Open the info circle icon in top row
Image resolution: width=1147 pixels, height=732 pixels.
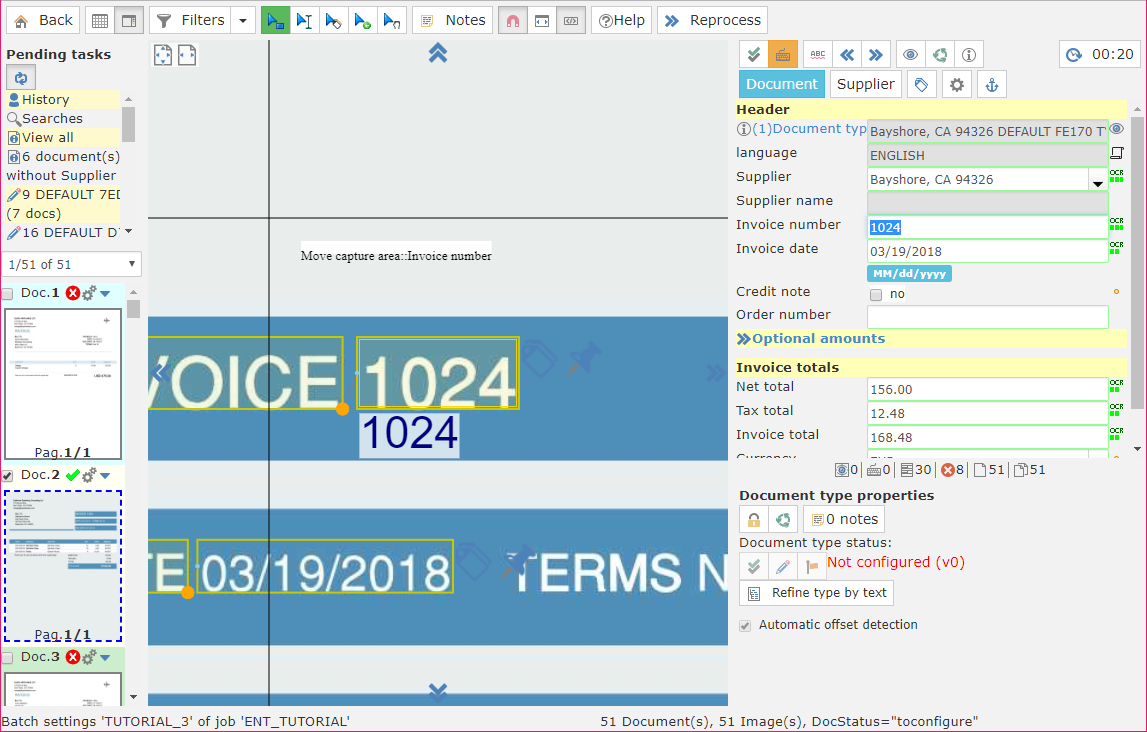click(969, 55)
